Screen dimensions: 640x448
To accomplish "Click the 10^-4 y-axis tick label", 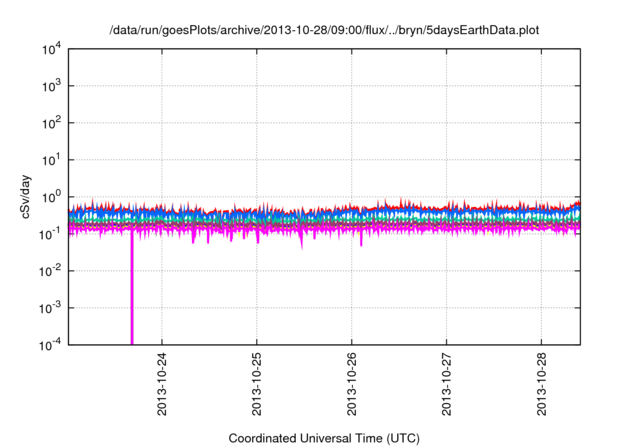I will click(51, 345).
